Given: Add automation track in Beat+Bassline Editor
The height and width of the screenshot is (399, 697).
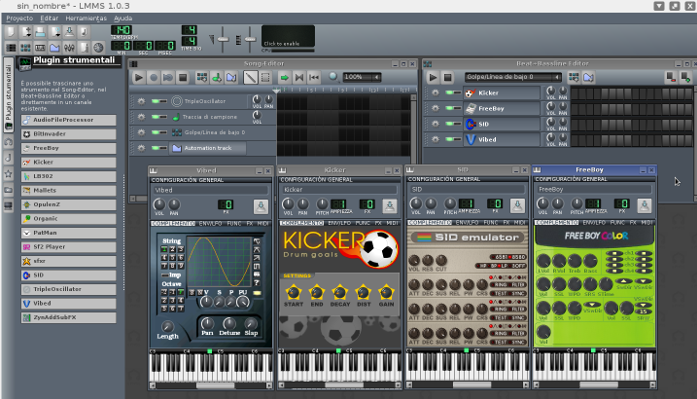Looking at the screenshot, I should click(x=589, y=78).
